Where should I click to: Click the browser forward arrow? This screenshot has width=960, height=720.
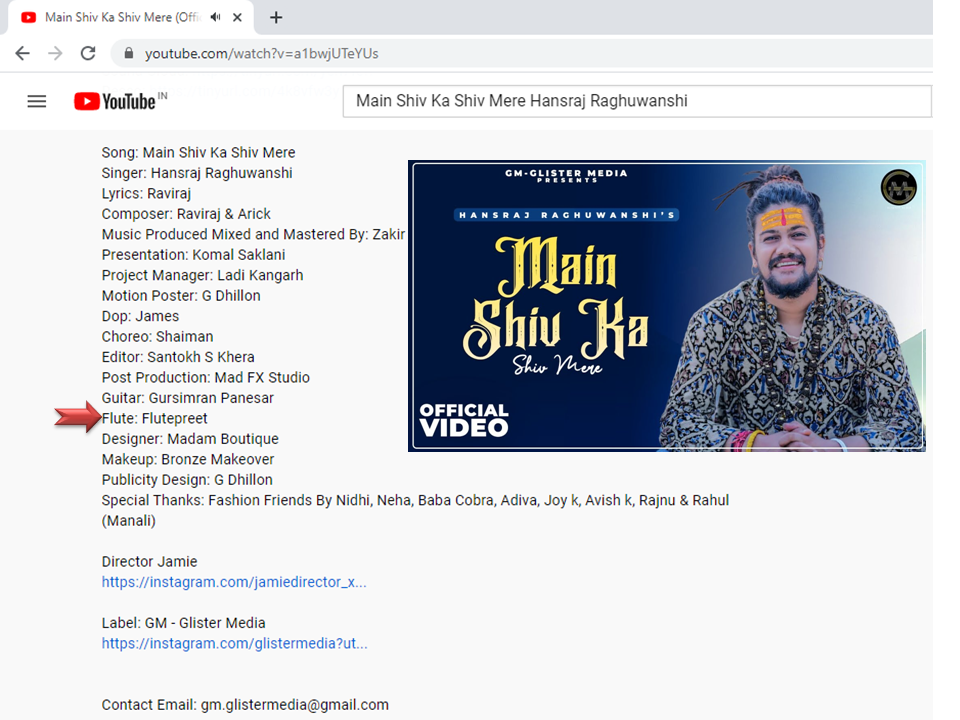coord(55,53)
